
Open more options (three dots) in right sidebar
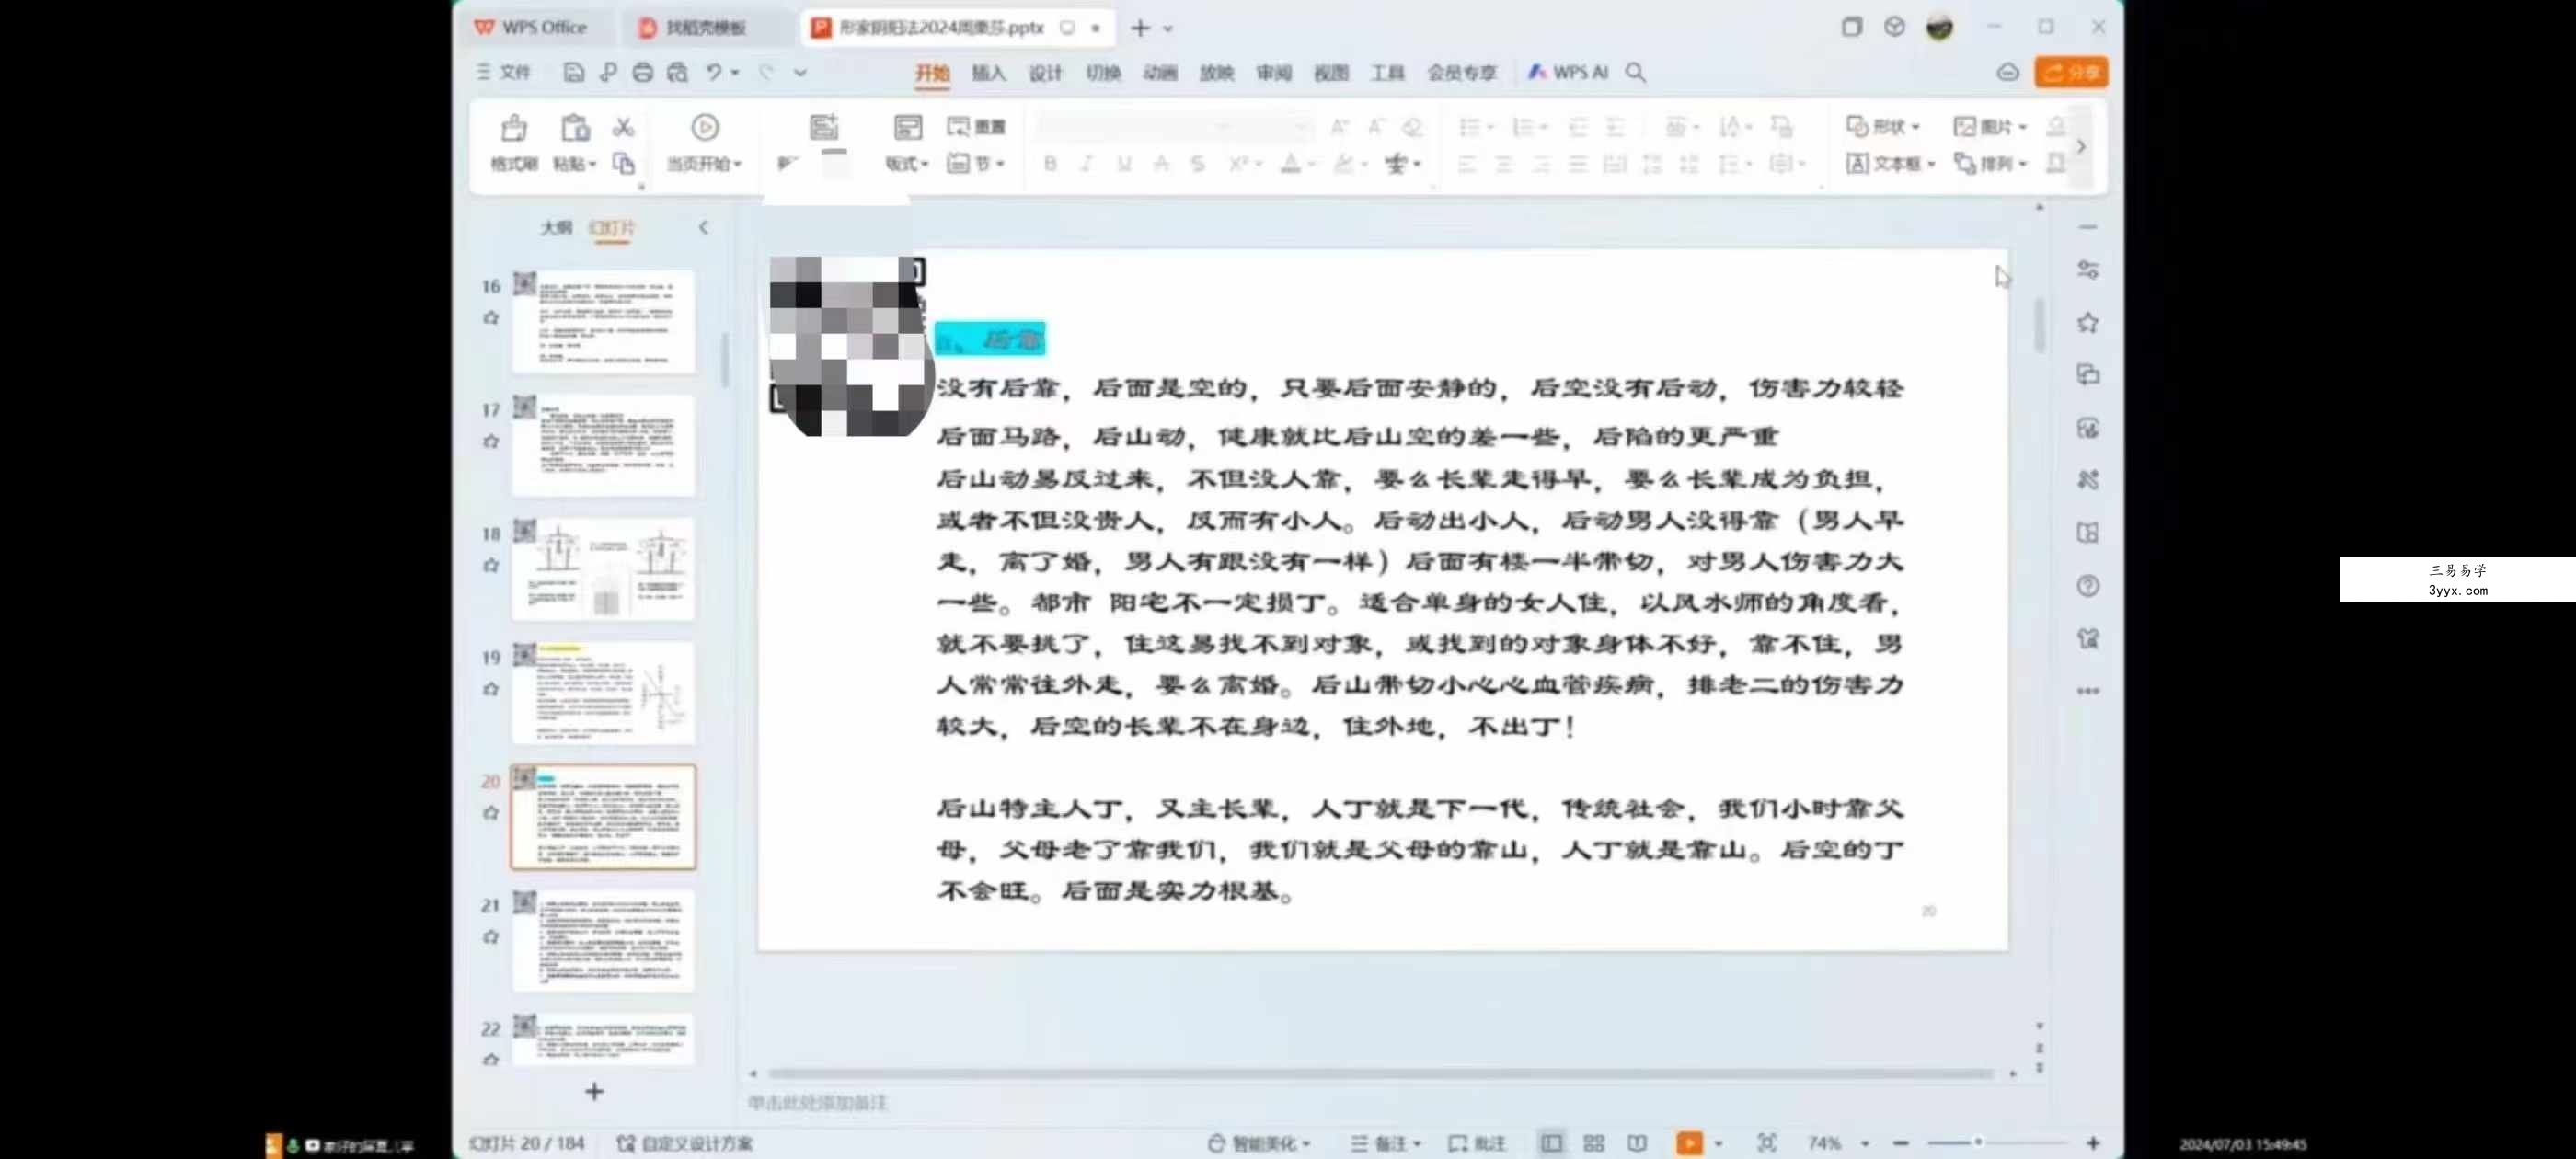tap(2087, 691)
